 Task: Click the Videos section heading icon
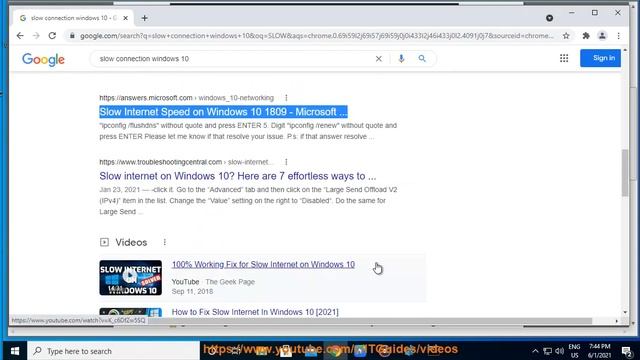coord(104,242)
